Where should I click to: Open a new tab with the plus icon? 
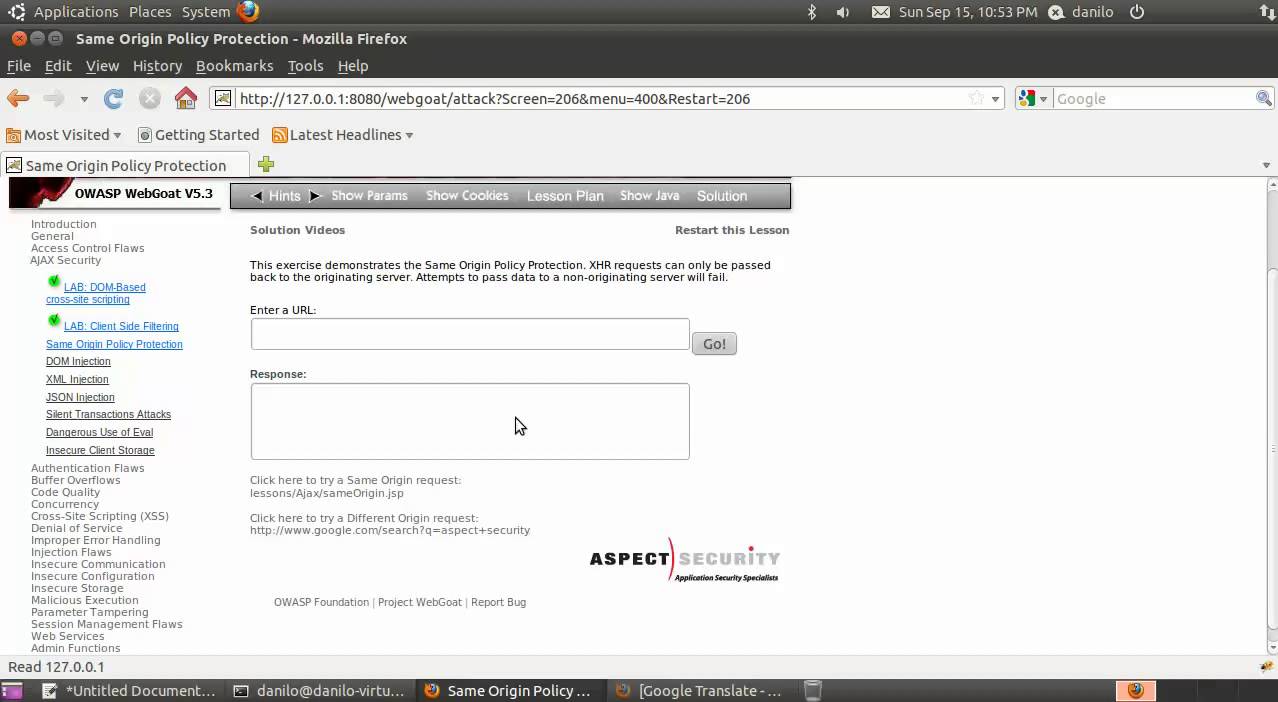[x=266, y=164]
